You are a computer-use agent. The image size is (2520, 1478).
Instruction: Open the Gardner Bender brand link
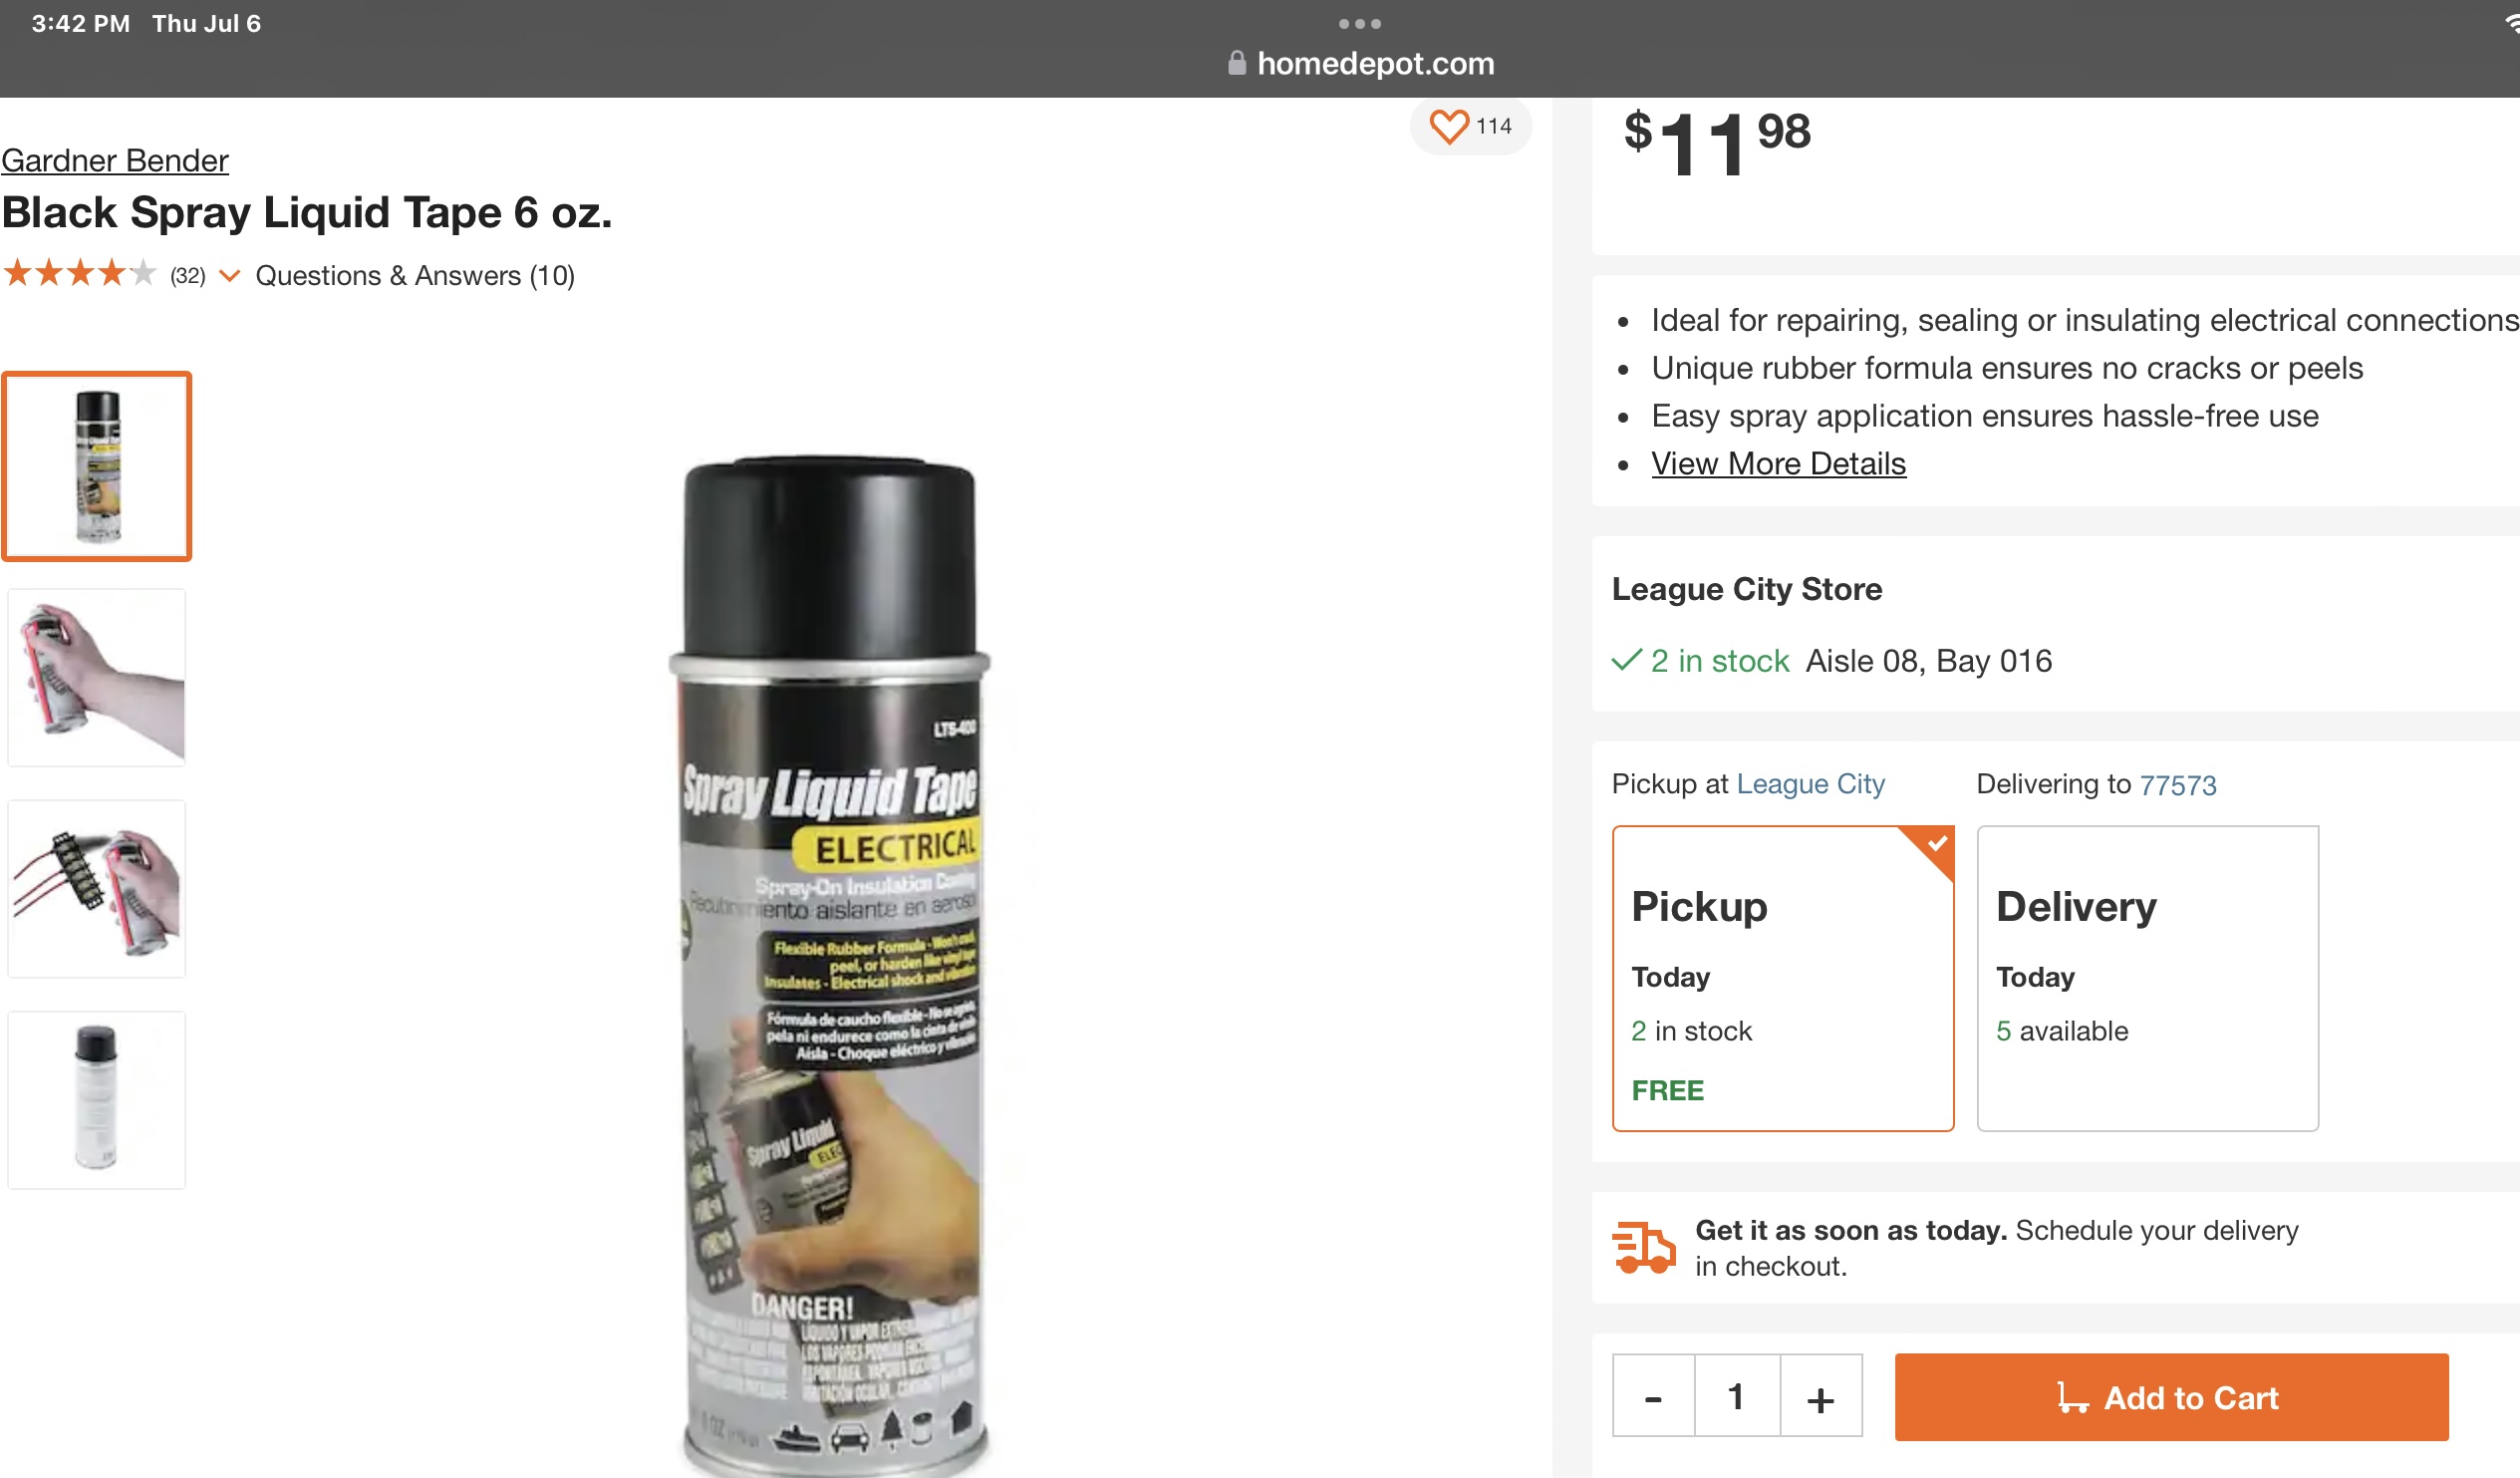(x=115, y=160)
